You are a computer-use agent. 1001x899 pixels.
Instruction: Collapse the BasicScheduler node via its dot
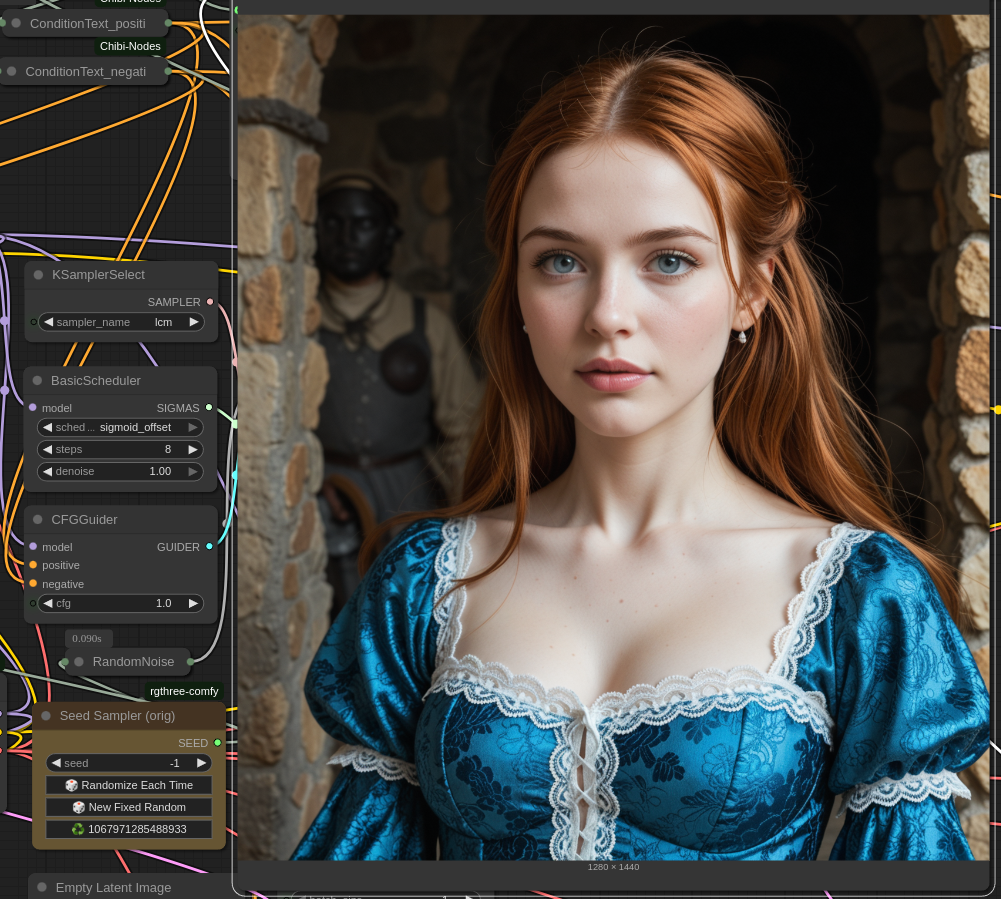click(x=38, y=381)
